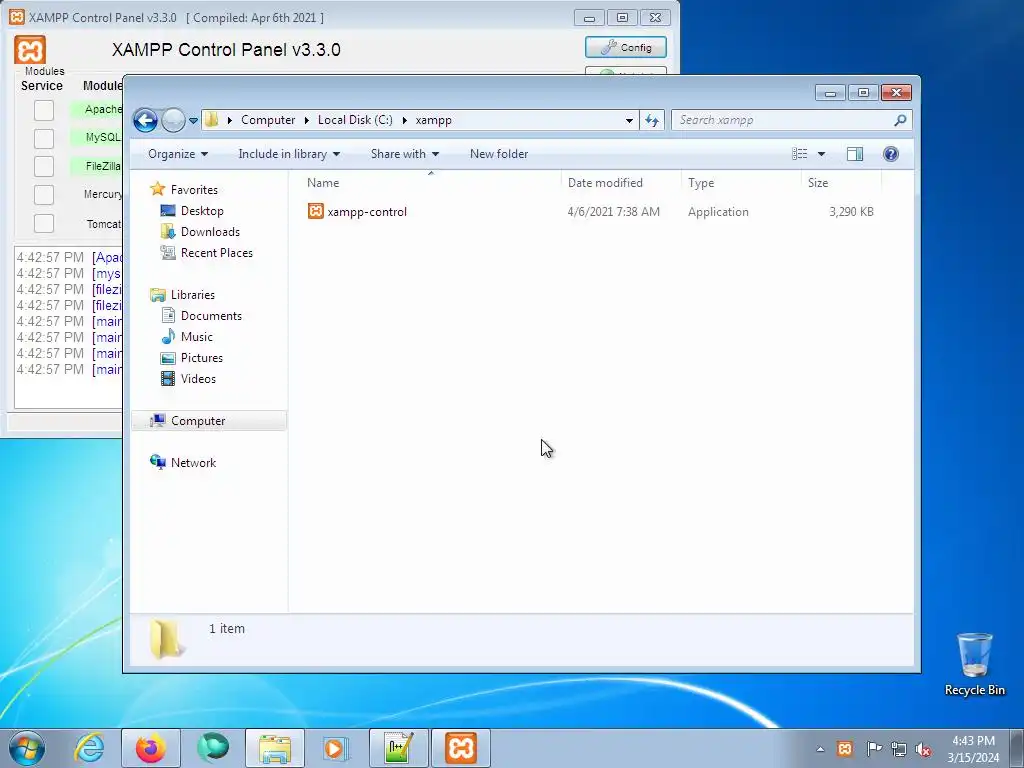Sort by the Name column header

(323, 183)
